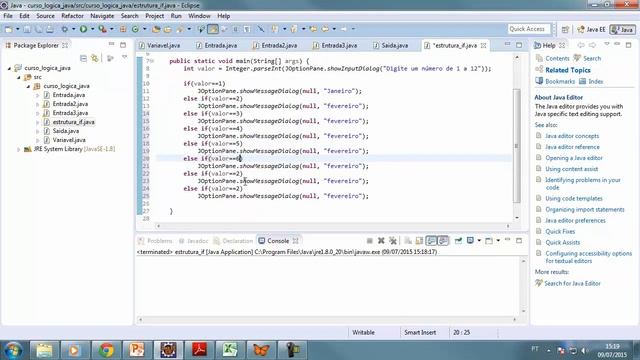Click the Save toolbar icon
The image size is (640, 360).
point(27,29)
